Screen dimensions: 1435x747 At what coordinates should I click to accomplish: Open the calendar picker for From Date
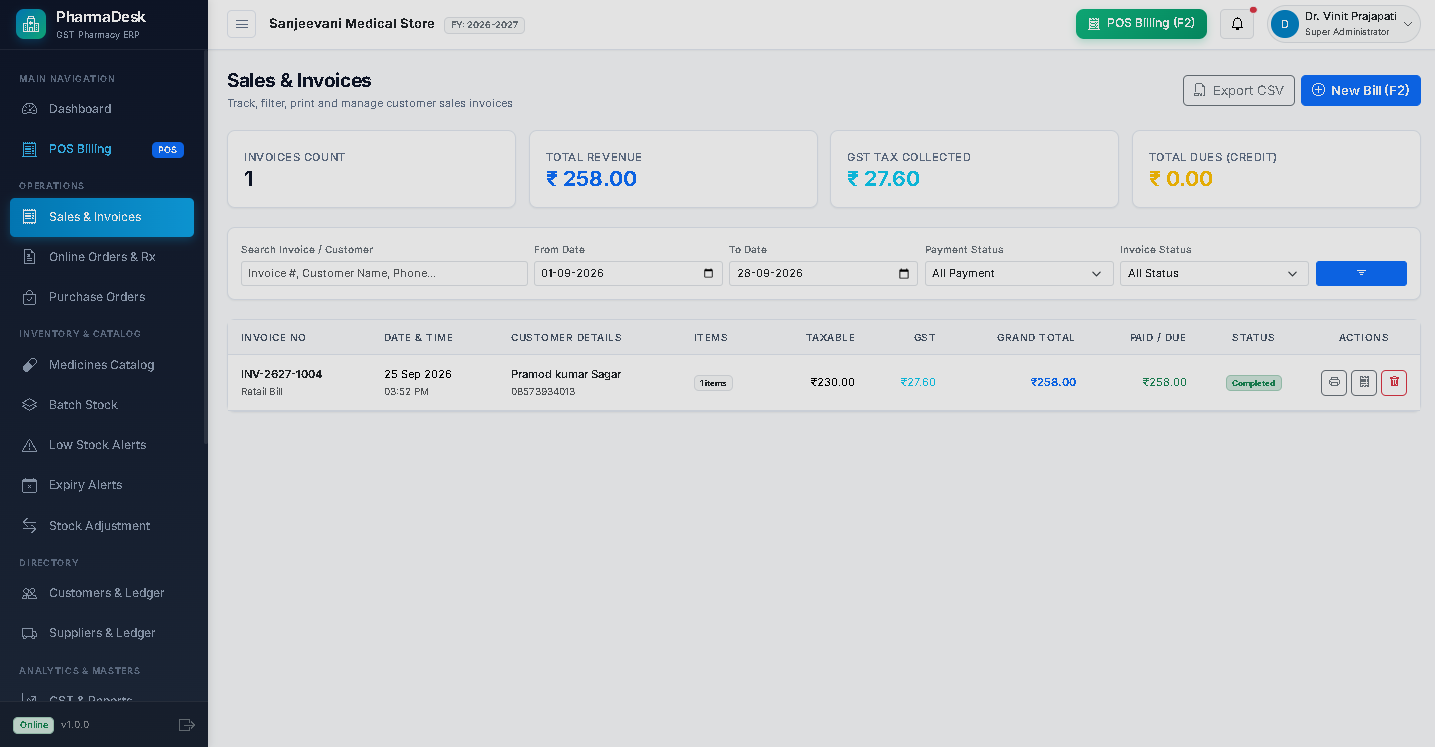pyautogui.click(x=709, y=273)
